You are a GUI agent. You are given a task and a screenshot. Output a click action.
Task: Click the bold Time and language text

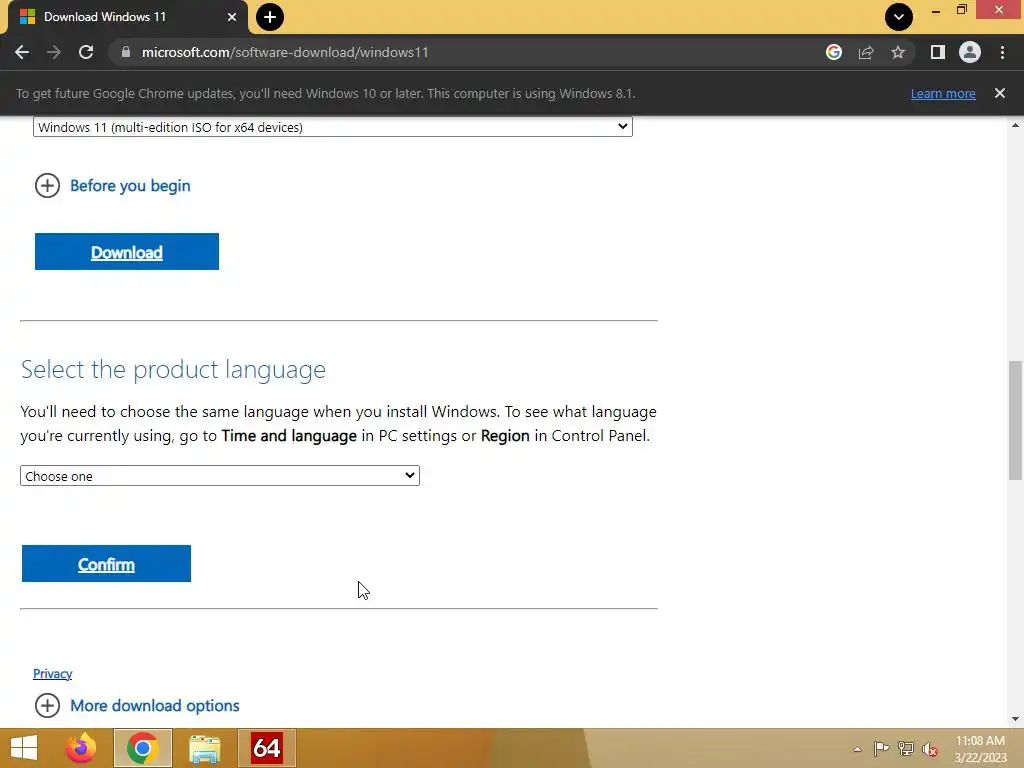pyautogui.click(x=289, y=436)
